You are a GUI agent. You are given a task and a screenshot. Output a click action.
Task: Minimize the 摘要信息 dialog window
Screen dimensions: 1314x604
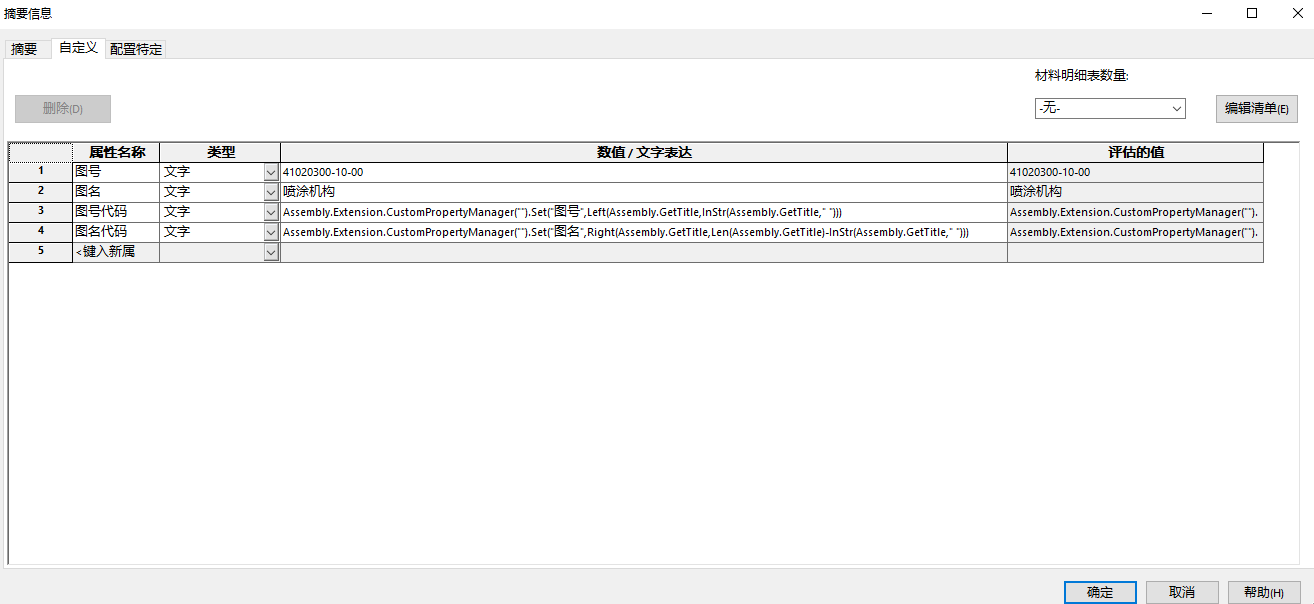tap(1206, 13)
